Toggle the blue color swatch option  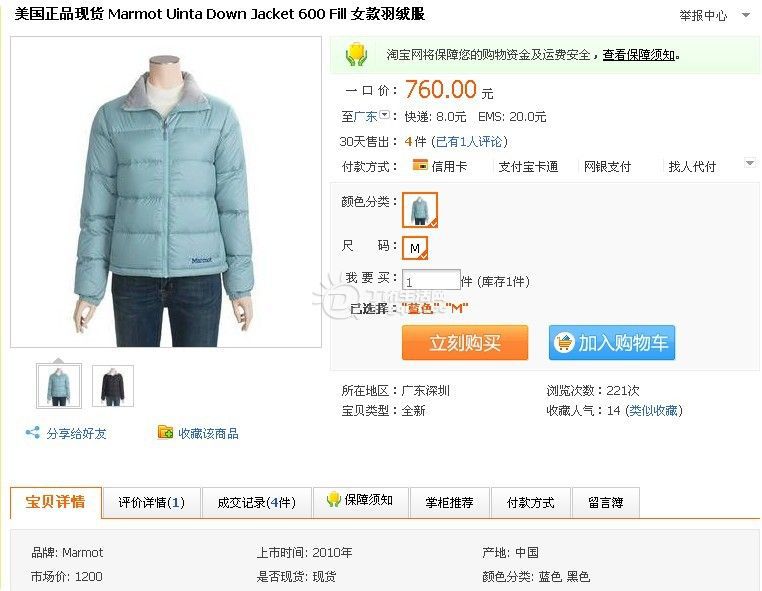[420, 209]
